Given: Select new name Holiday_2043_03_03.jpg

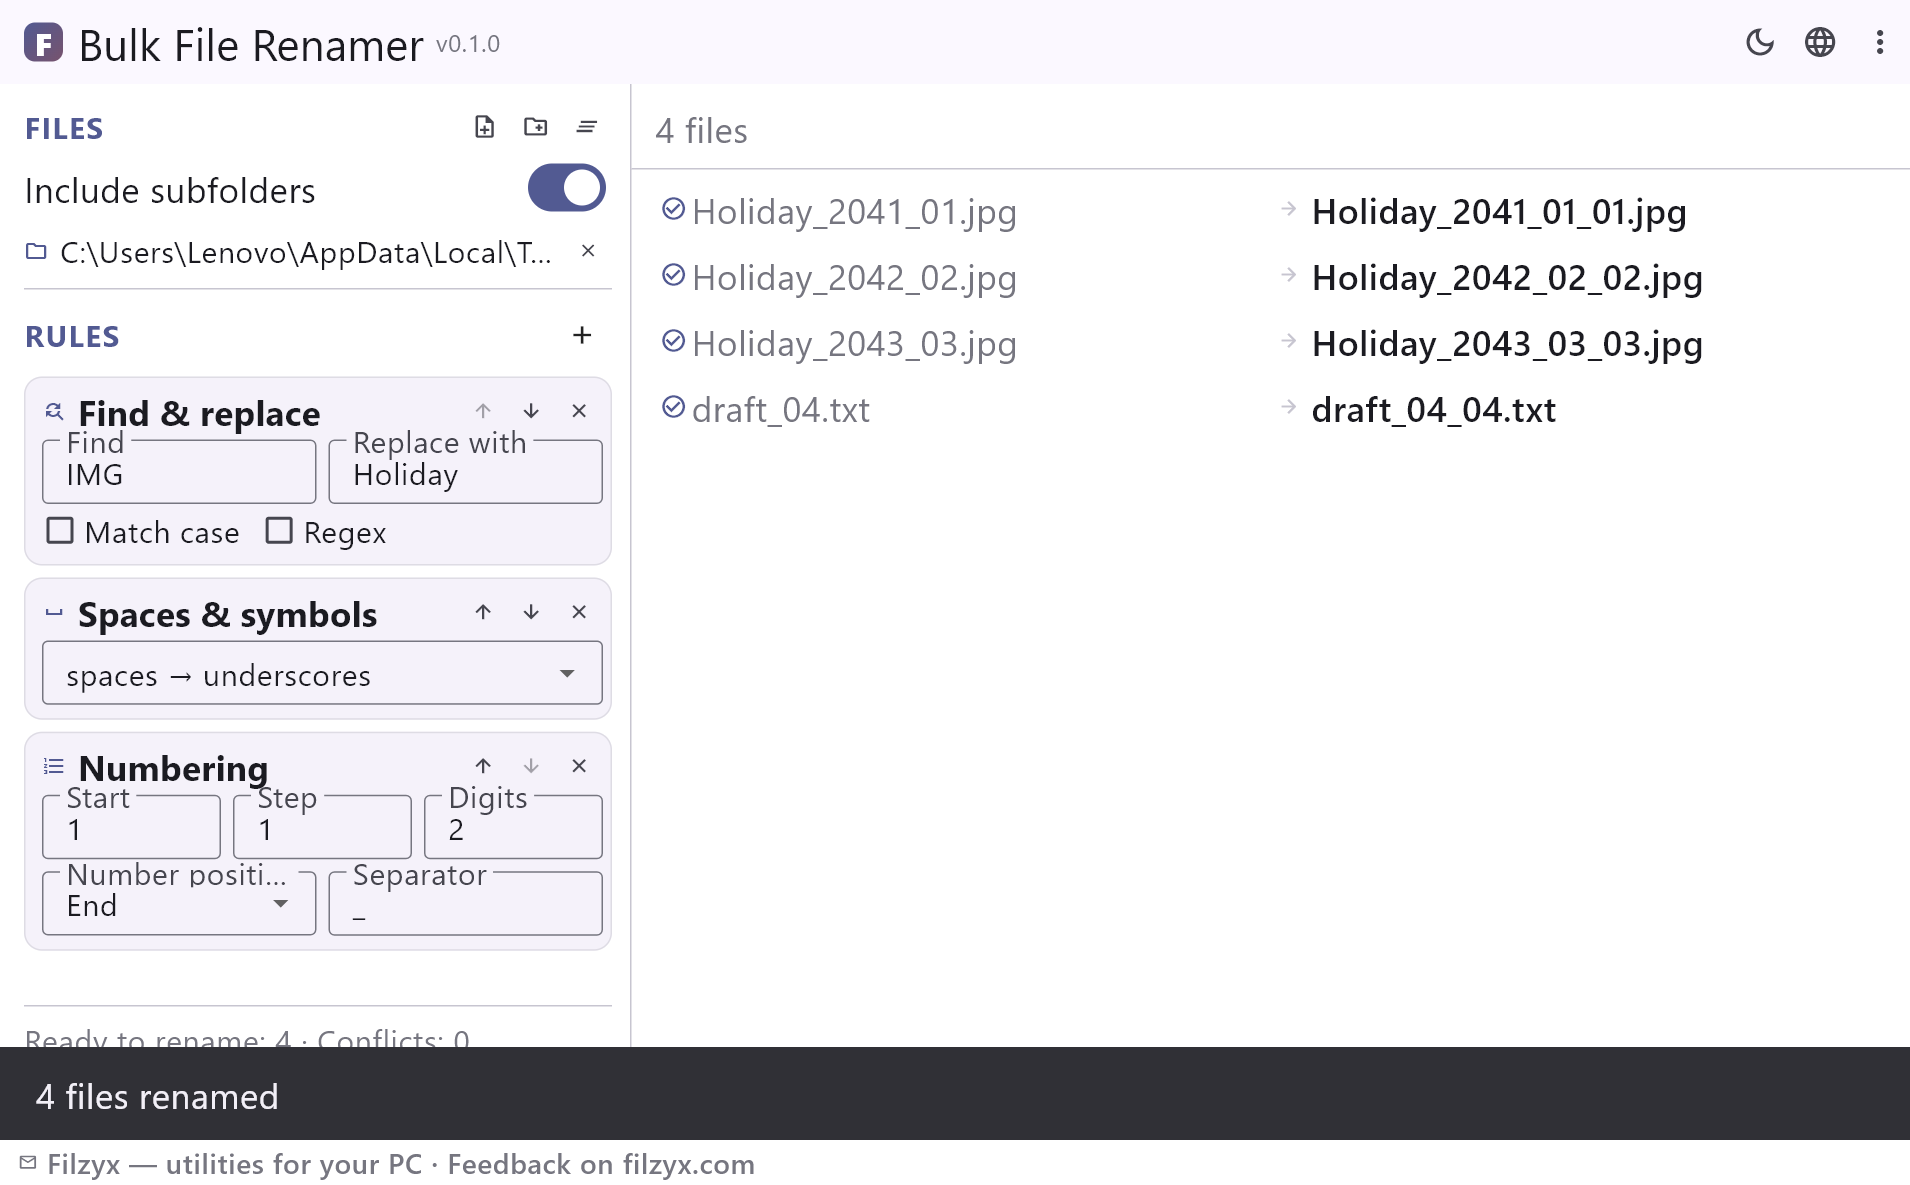Looking at the screenshot, I should click(1507, 344).
